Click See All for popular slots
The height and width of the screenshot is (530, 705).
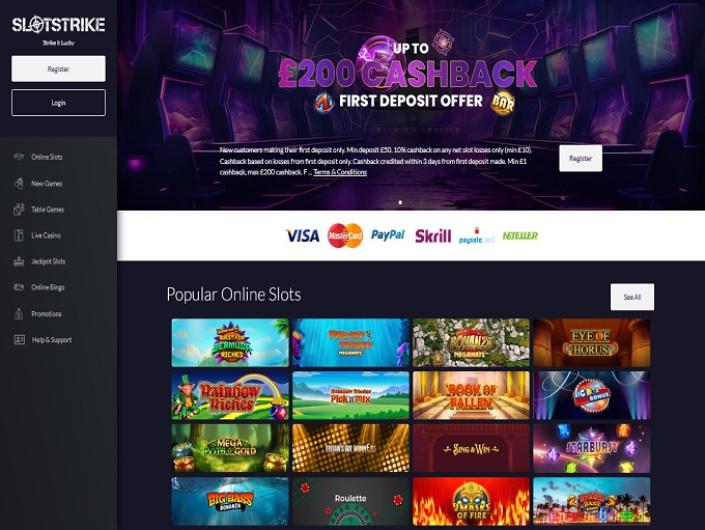632,297
